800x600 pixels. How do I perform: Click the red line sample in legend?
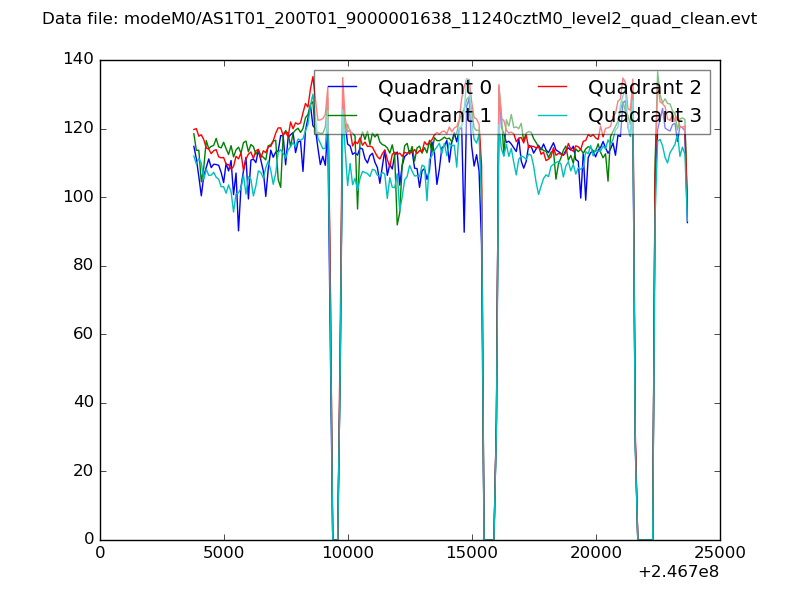tap(552, 88)
